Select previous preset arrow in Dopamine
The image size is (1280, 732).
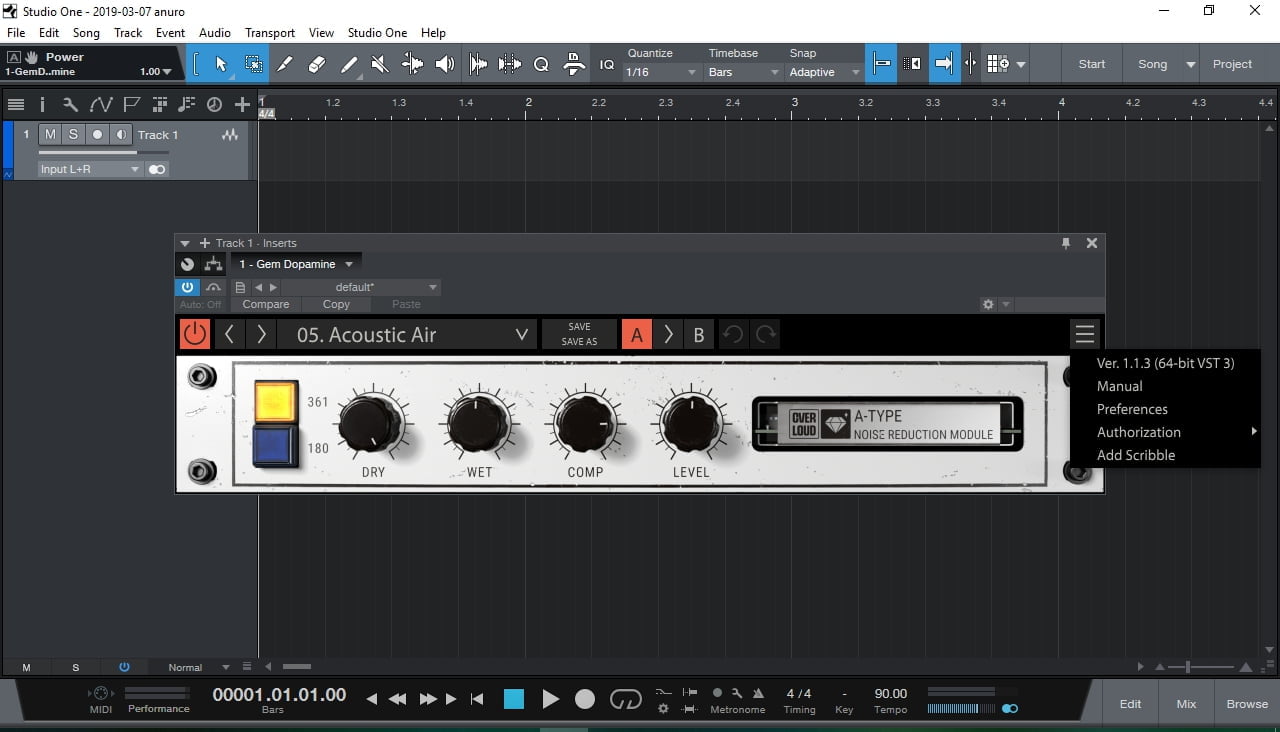(229, 334)
